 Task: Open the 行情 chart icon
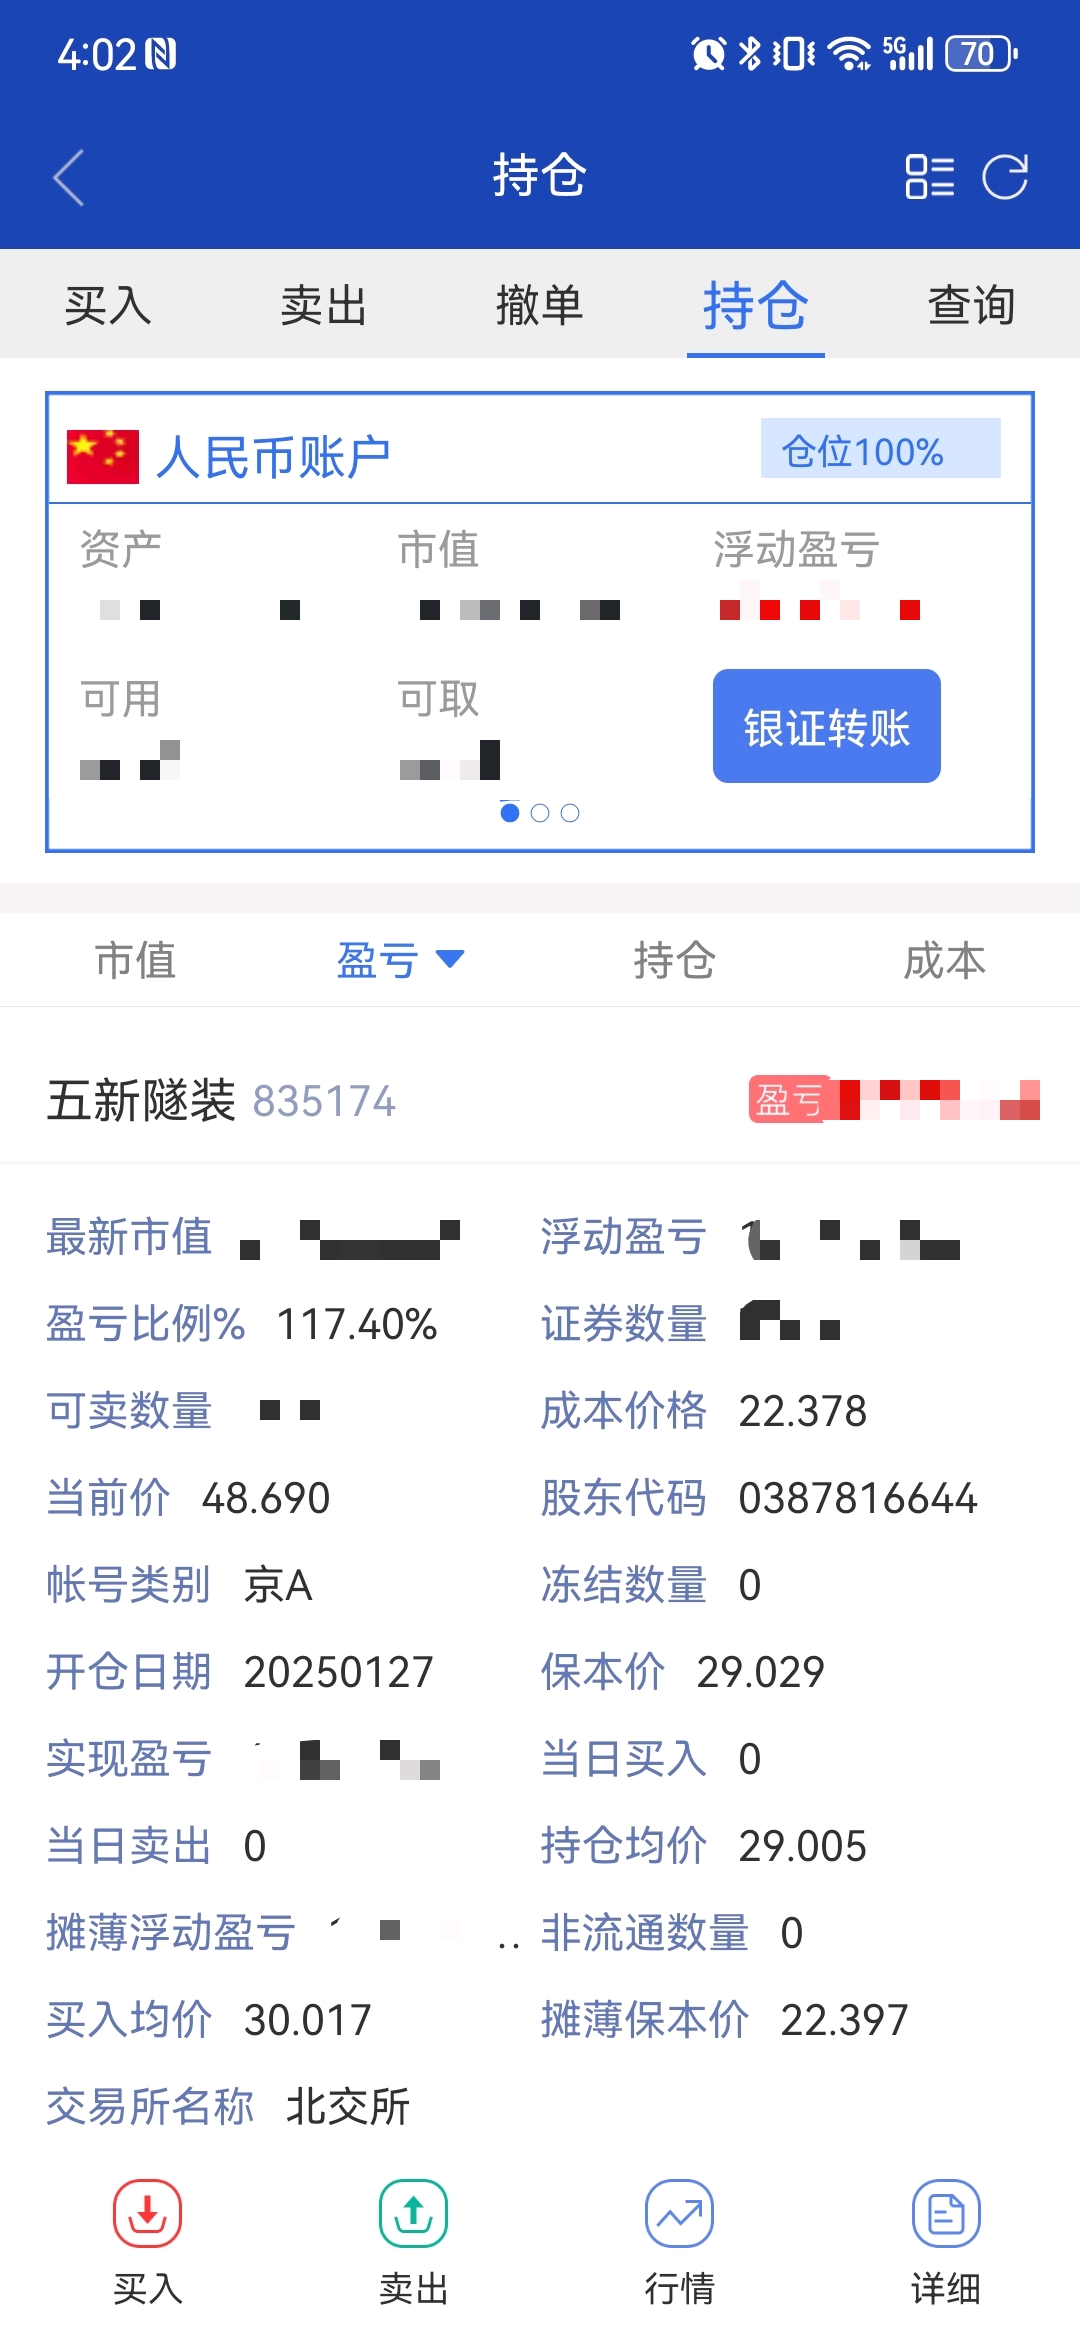tap(680, 2213)
